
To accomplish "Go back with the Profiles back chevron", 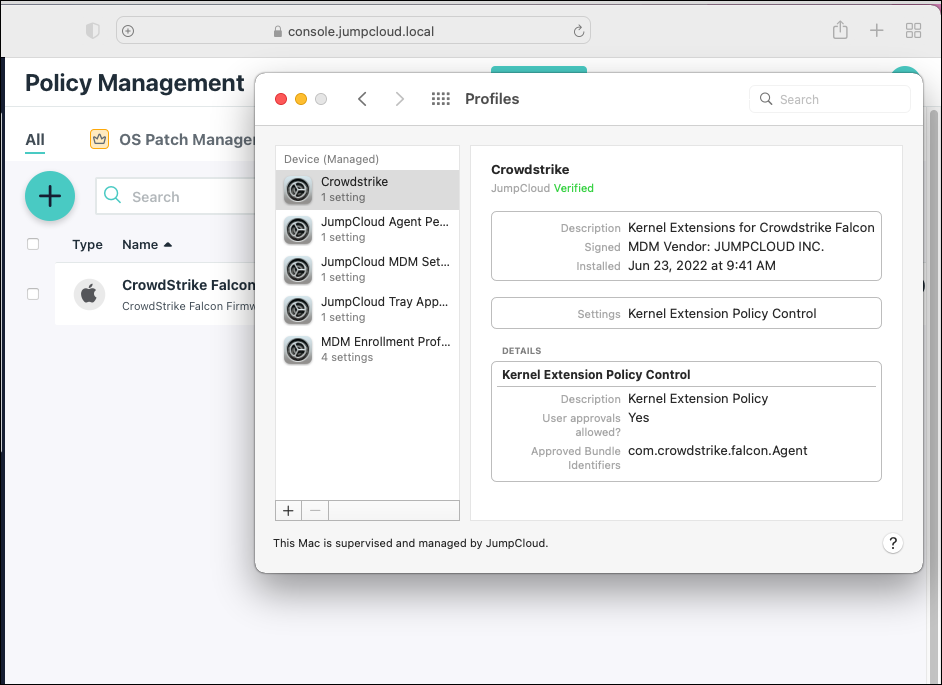I will click(362, 99).
